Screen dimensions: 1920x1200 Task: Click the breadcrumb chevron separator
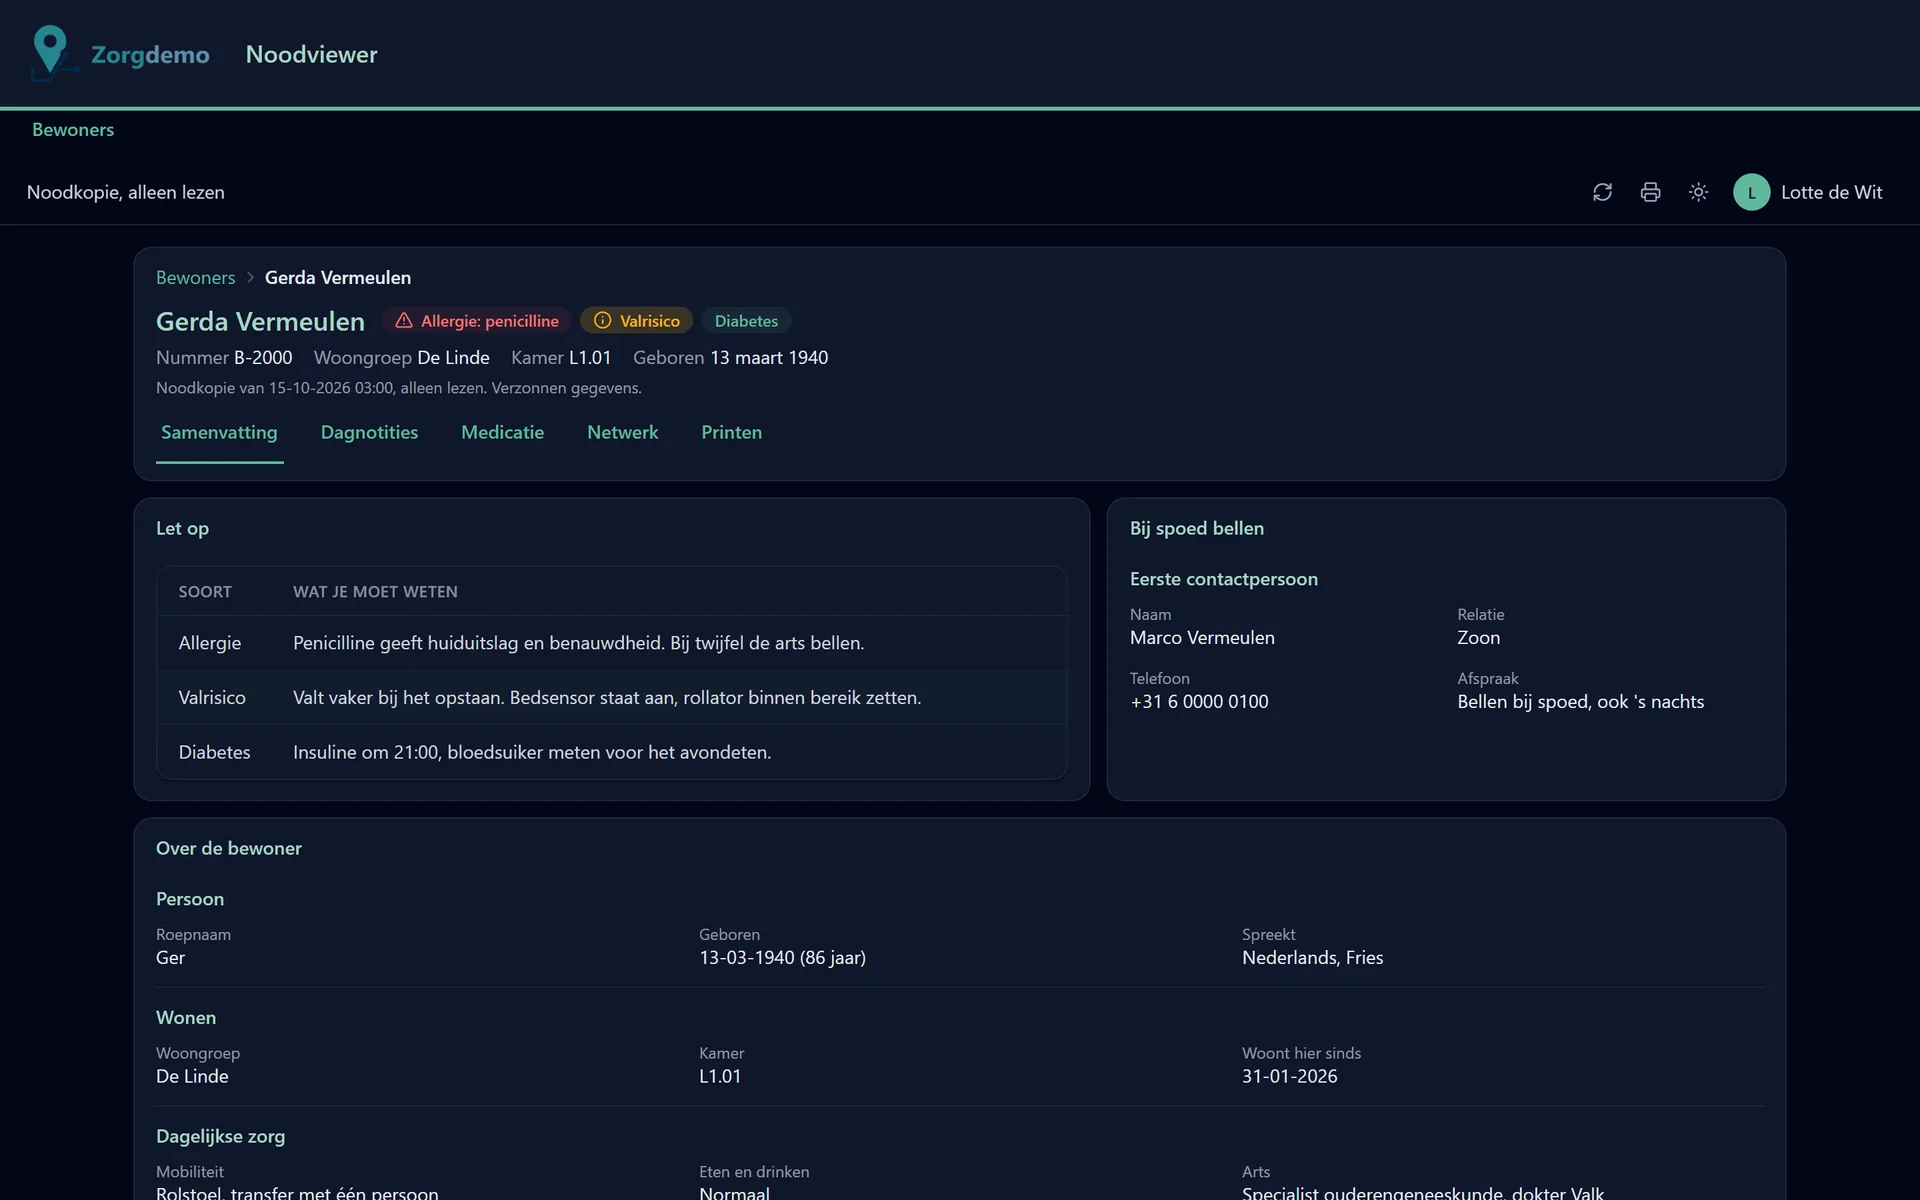[x=250, y=277]
